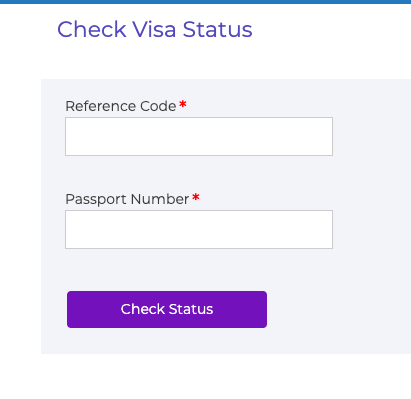The image size is (411, 399).
Task: Click the word Status on the purple button
Action: pos(191,309)
